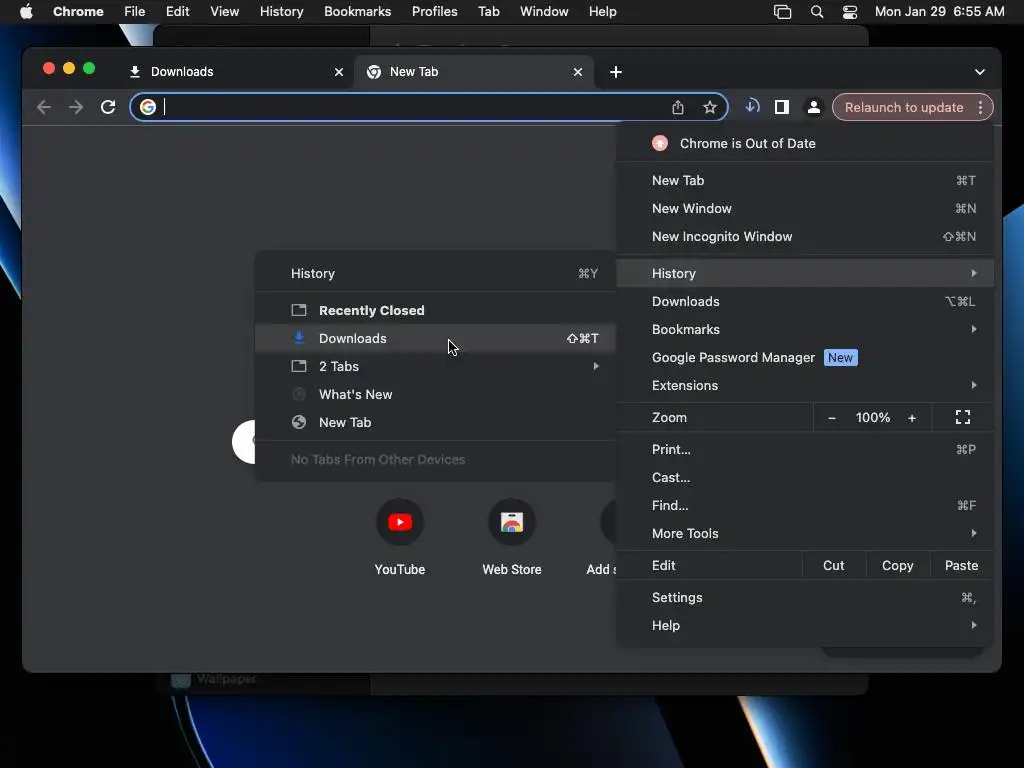Click the 100% zoom level value

coord(872,418)
